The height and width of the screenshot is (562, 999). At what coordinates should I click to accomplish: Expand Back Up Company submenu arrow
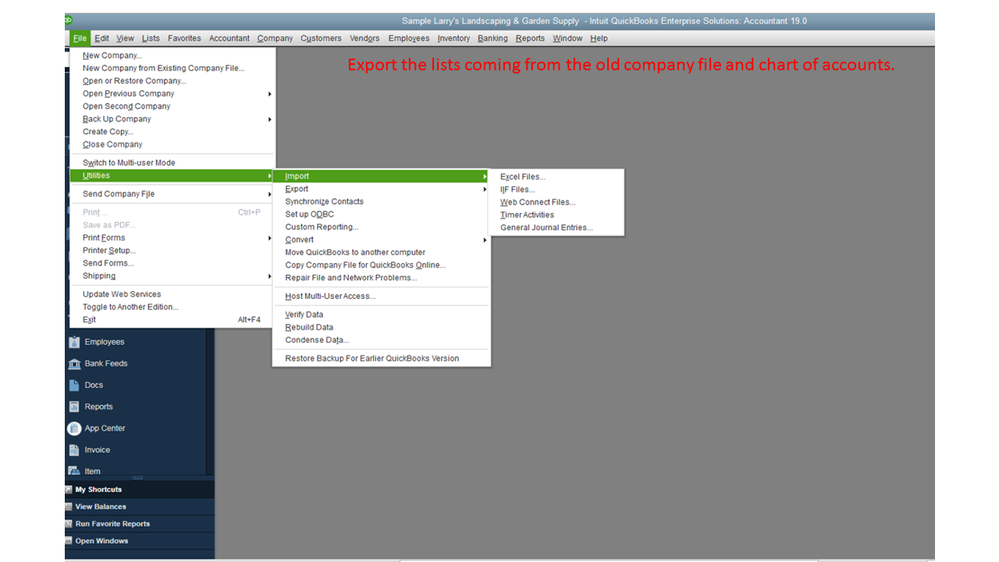[x=270, y=119]
